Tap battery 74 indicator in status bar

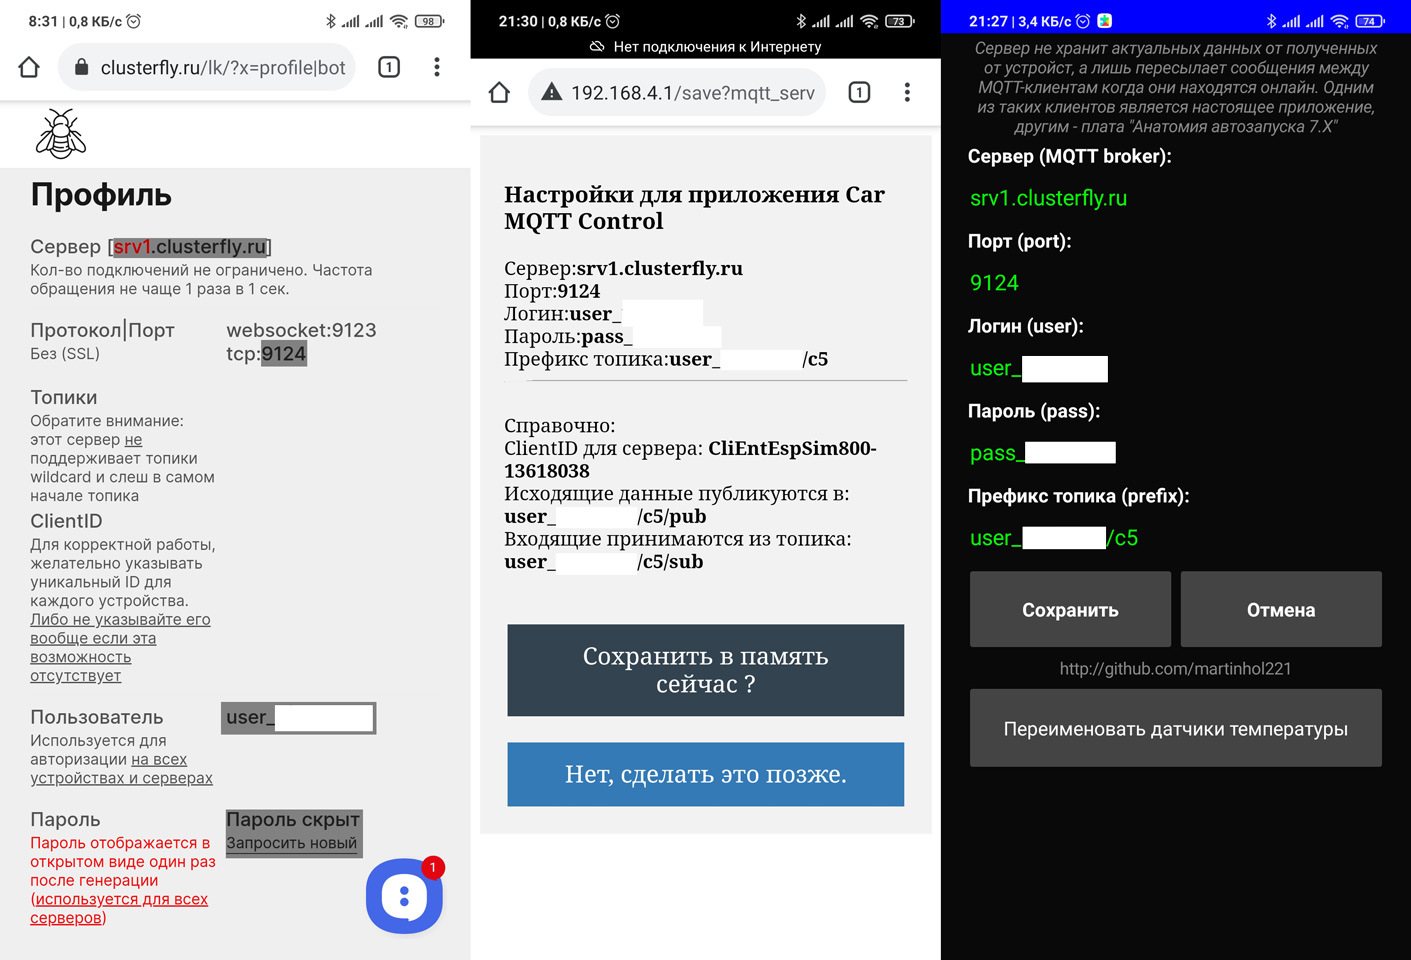[x=1371, y=21]
